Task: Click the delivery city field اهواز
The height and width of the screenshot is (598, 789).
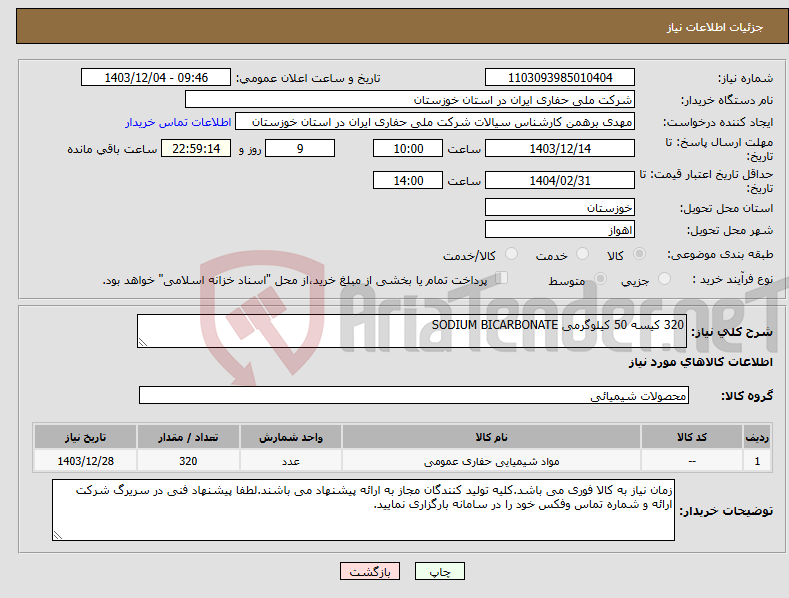Action: pos(560,230)
